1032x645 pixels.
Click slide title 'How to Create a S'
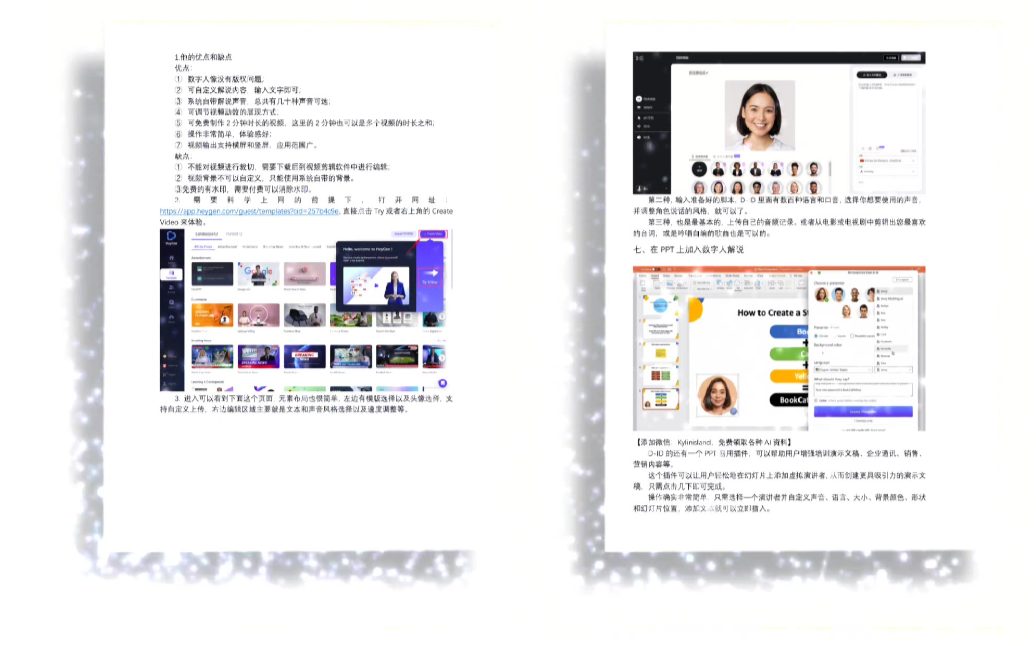point(773,313)
